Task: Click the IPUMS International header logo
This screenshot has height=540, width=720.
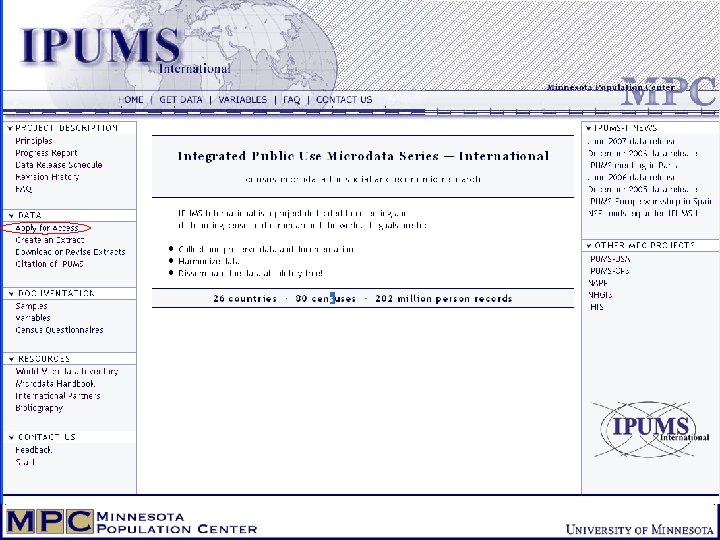Action: [x=124, y=51]
